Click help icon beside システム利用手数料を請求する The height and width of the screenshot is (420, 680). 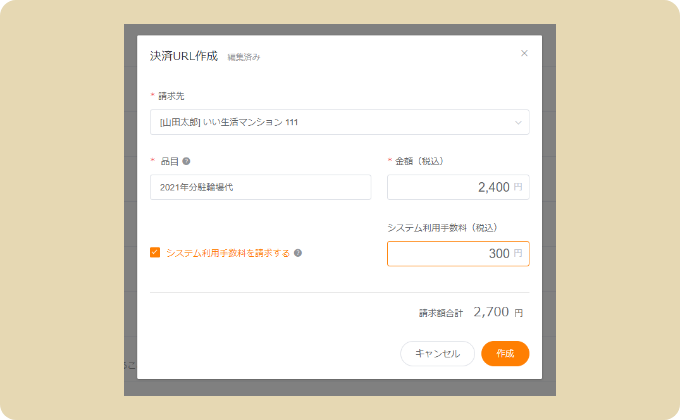[x=298, y=253]
